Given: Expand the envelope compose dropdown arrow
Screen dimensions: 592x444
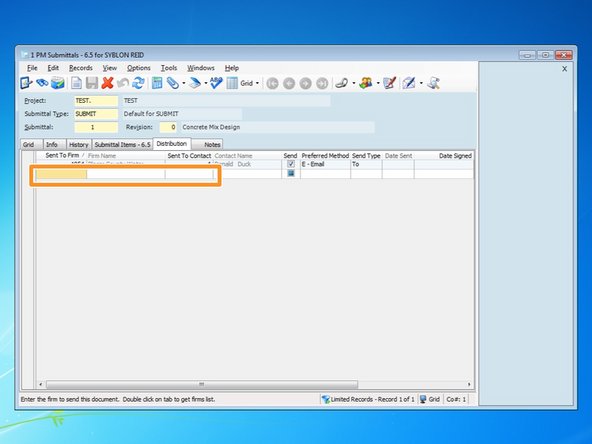Looking at the screenshot, I should point(421,83).
